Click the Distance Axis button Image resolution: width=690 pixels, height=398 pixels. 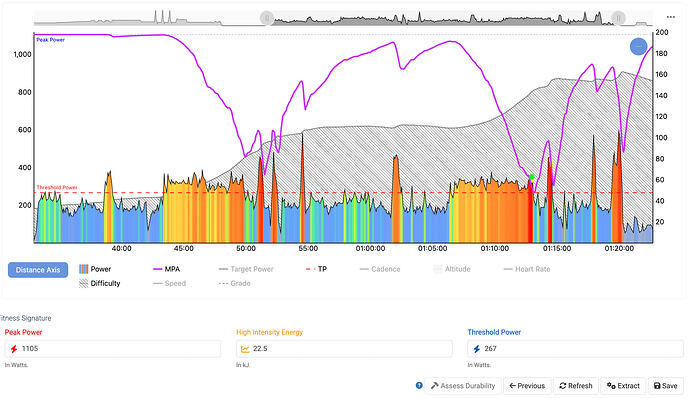[38, 269]
